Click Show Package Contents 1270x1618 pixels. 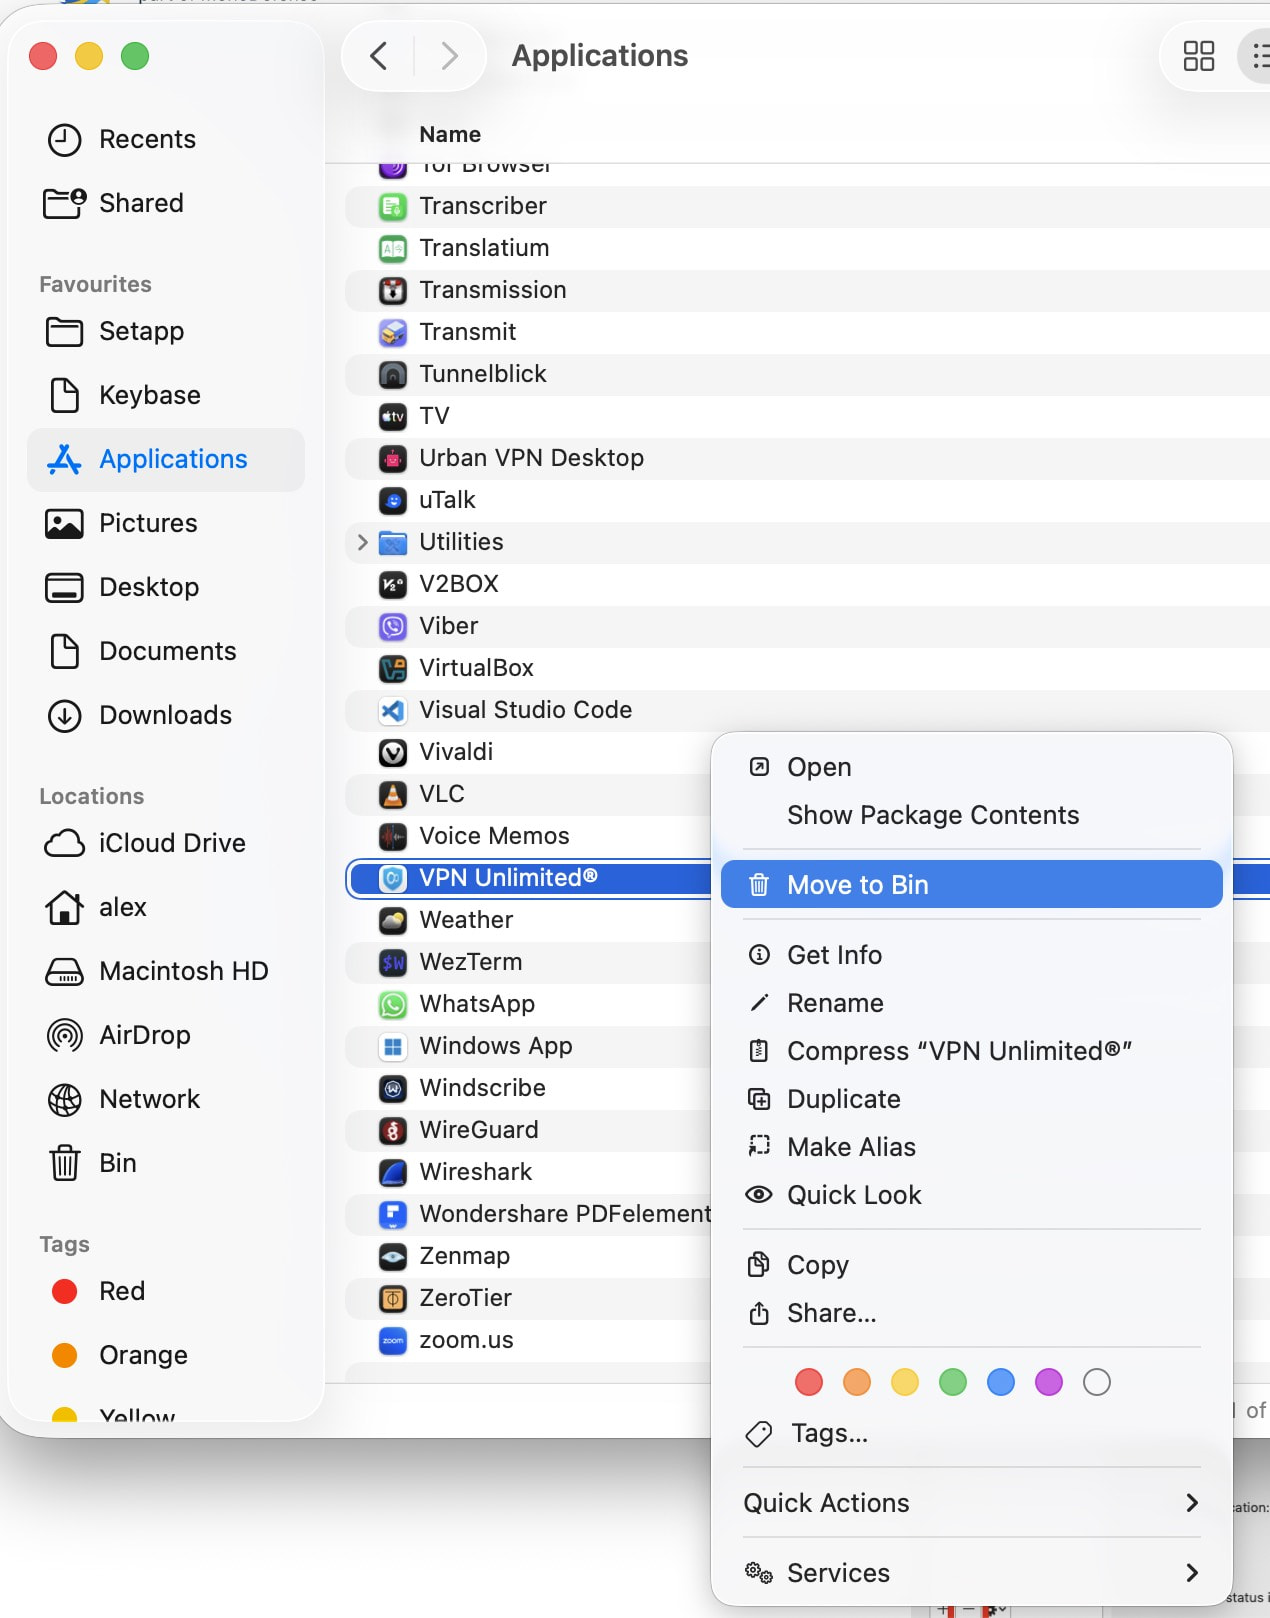932,815
